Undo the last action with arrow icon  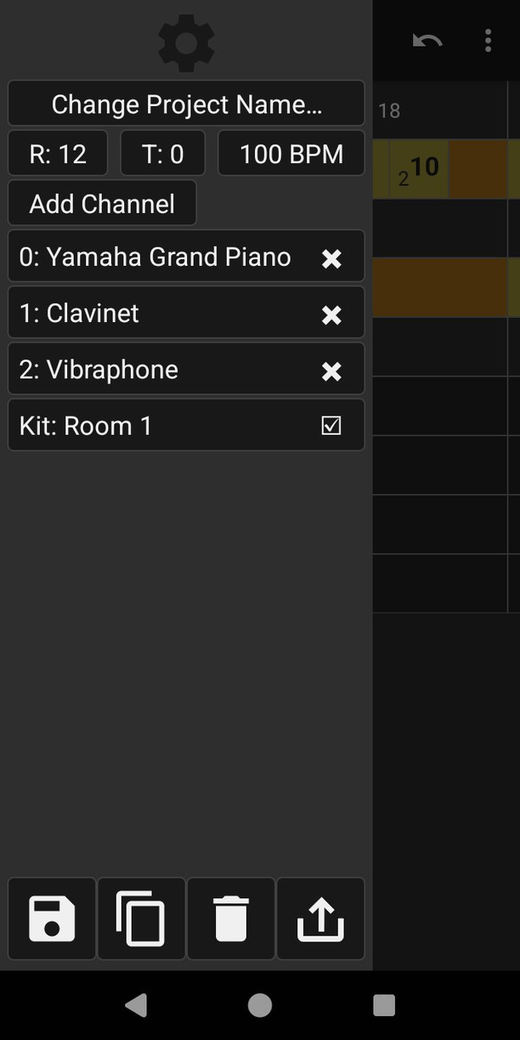tap(428, 41)
